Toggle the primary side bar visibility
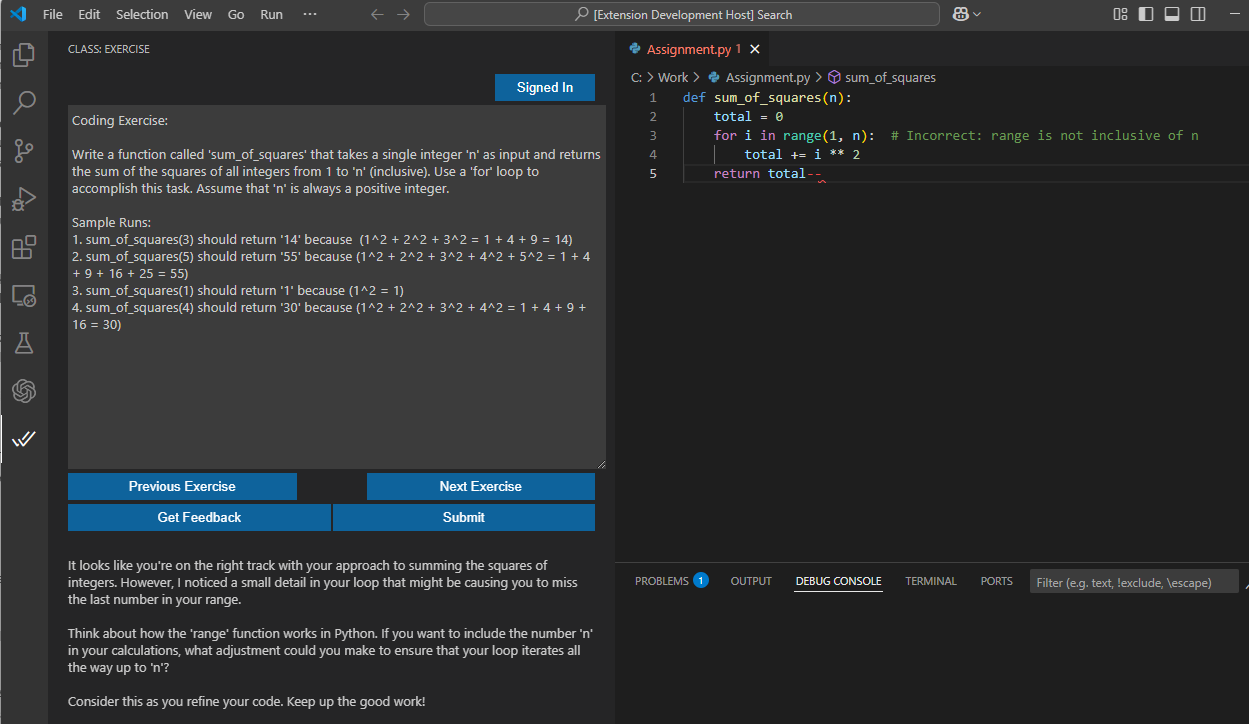The height and width of the screenshot is (724, 1249). pyautogui.click(x=1146, y=14)
